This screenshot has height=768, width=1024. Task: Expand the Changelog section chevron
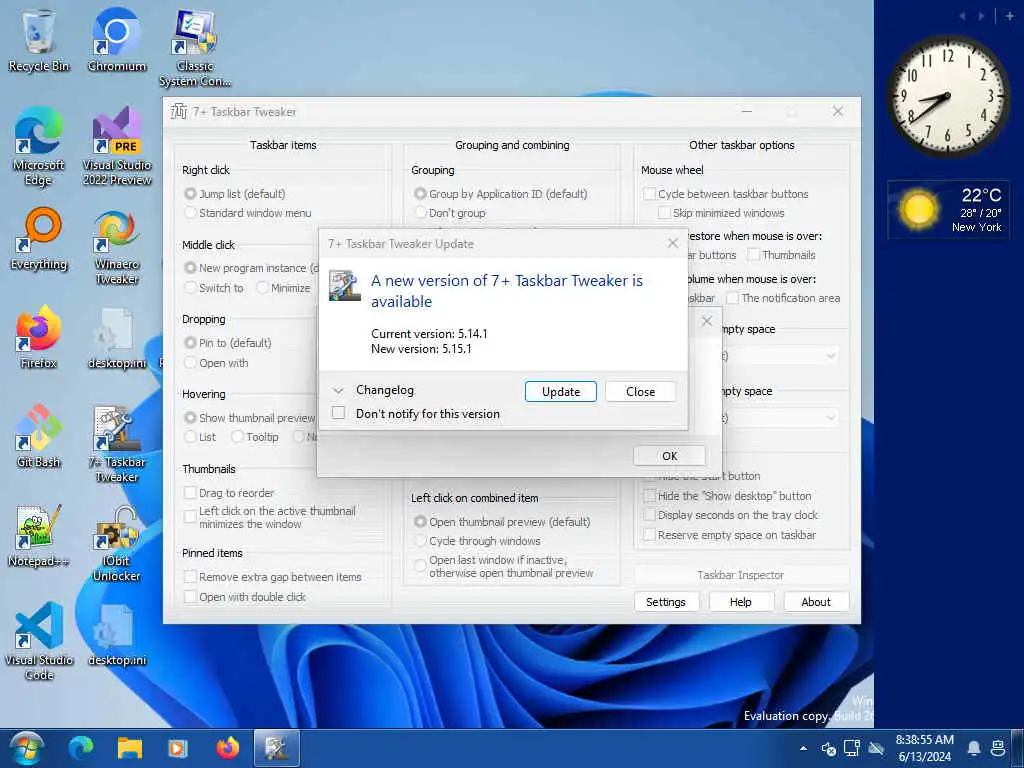(x=338, y=391)
